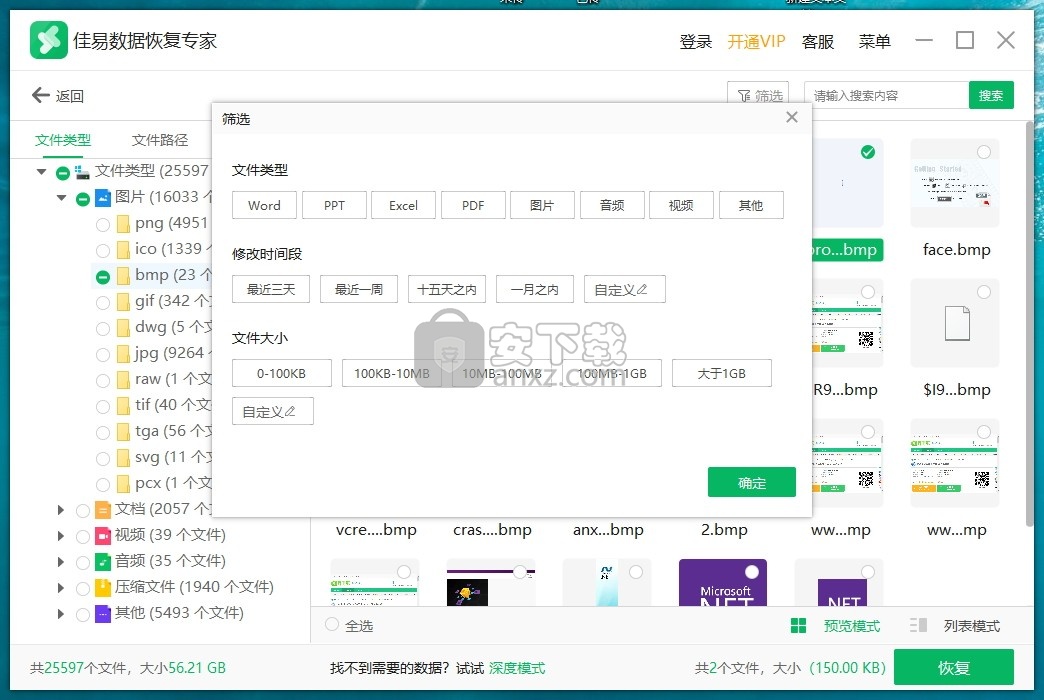Filter by Excel file type

(x=403, y=205)
